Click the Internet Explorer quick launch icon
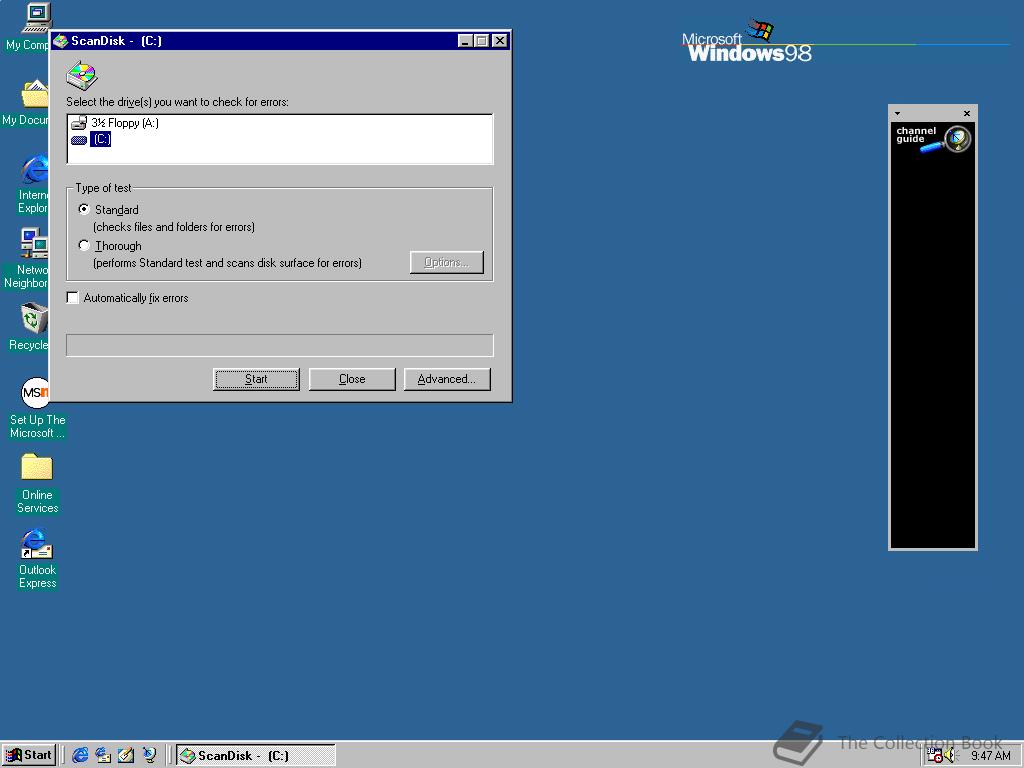 pos(80,755)
